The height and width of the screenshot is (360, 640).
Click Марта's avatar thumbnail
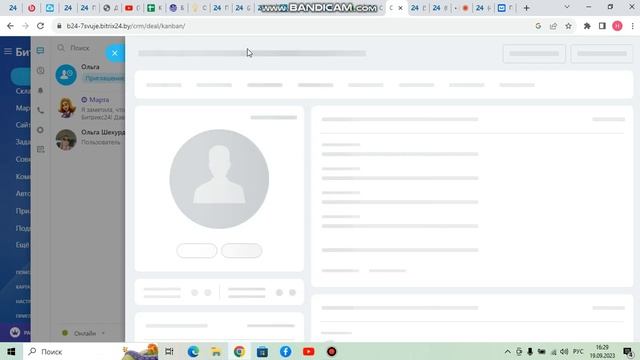66,108
